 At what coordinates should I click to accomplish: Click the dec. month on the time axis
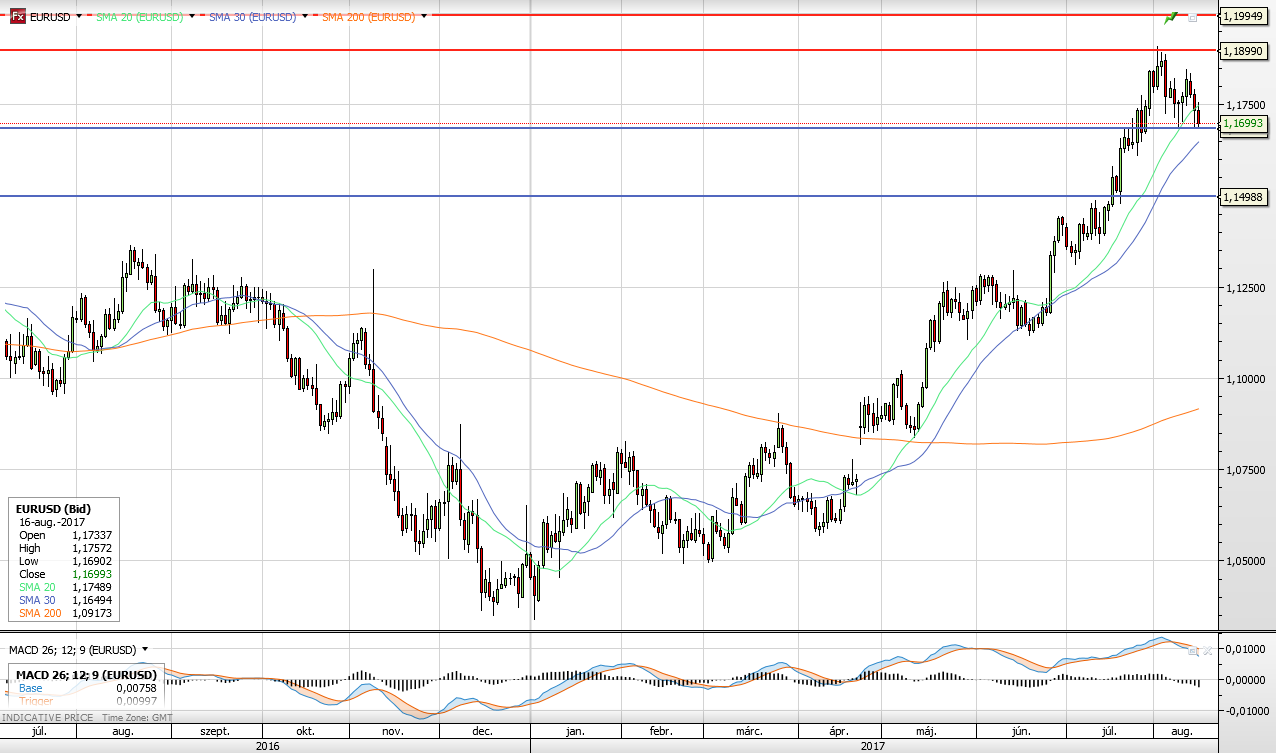tap(483, 732)
